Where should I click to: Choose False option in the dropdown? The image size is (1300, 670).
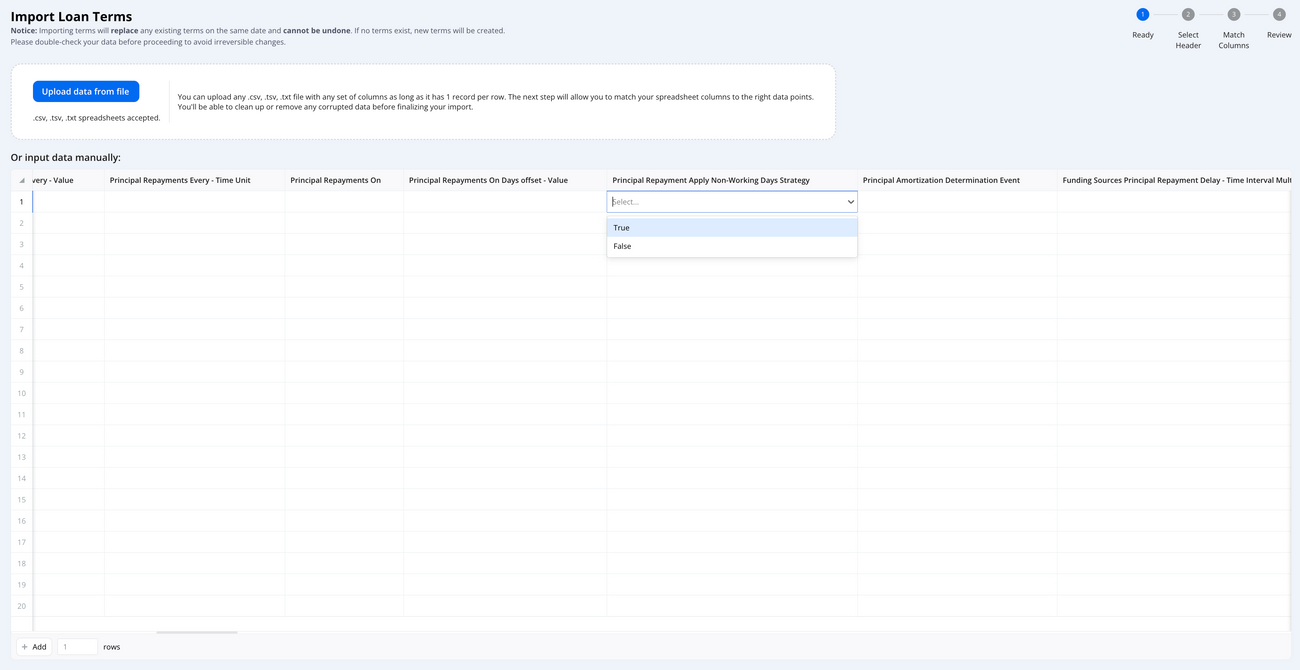coord(731,246)
